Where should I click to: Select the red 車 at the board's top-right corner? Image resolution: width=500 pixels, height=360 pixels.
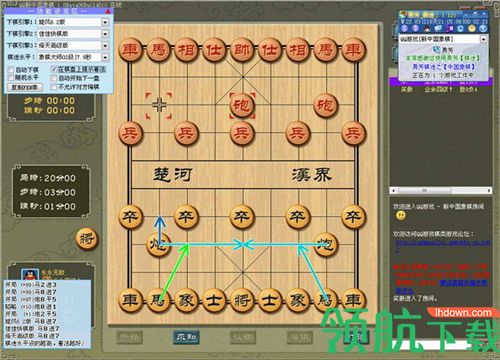(353, 50)
